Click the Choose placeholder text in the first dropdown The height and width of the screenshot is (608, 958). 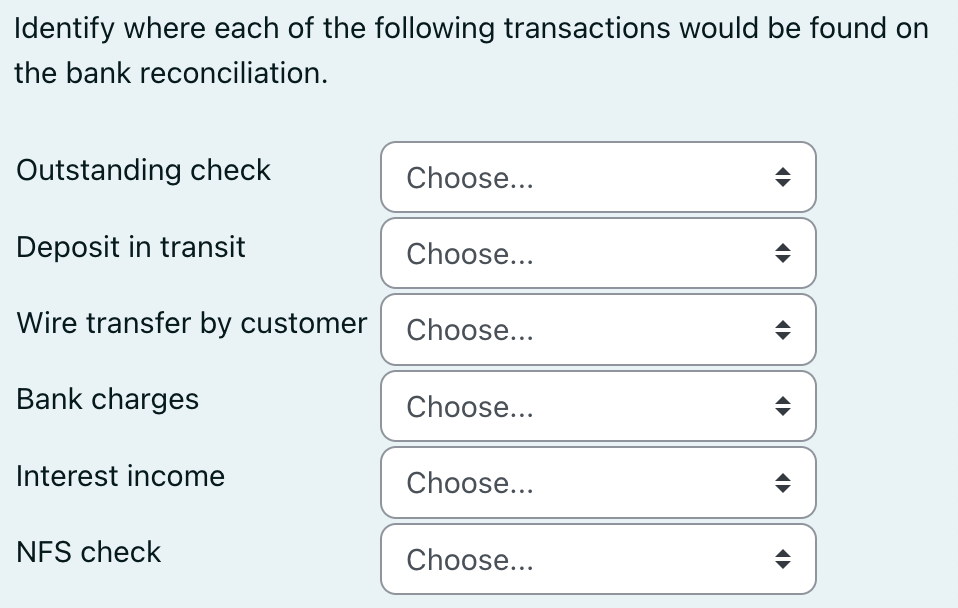pyautogui.click(x=468, y=178)
